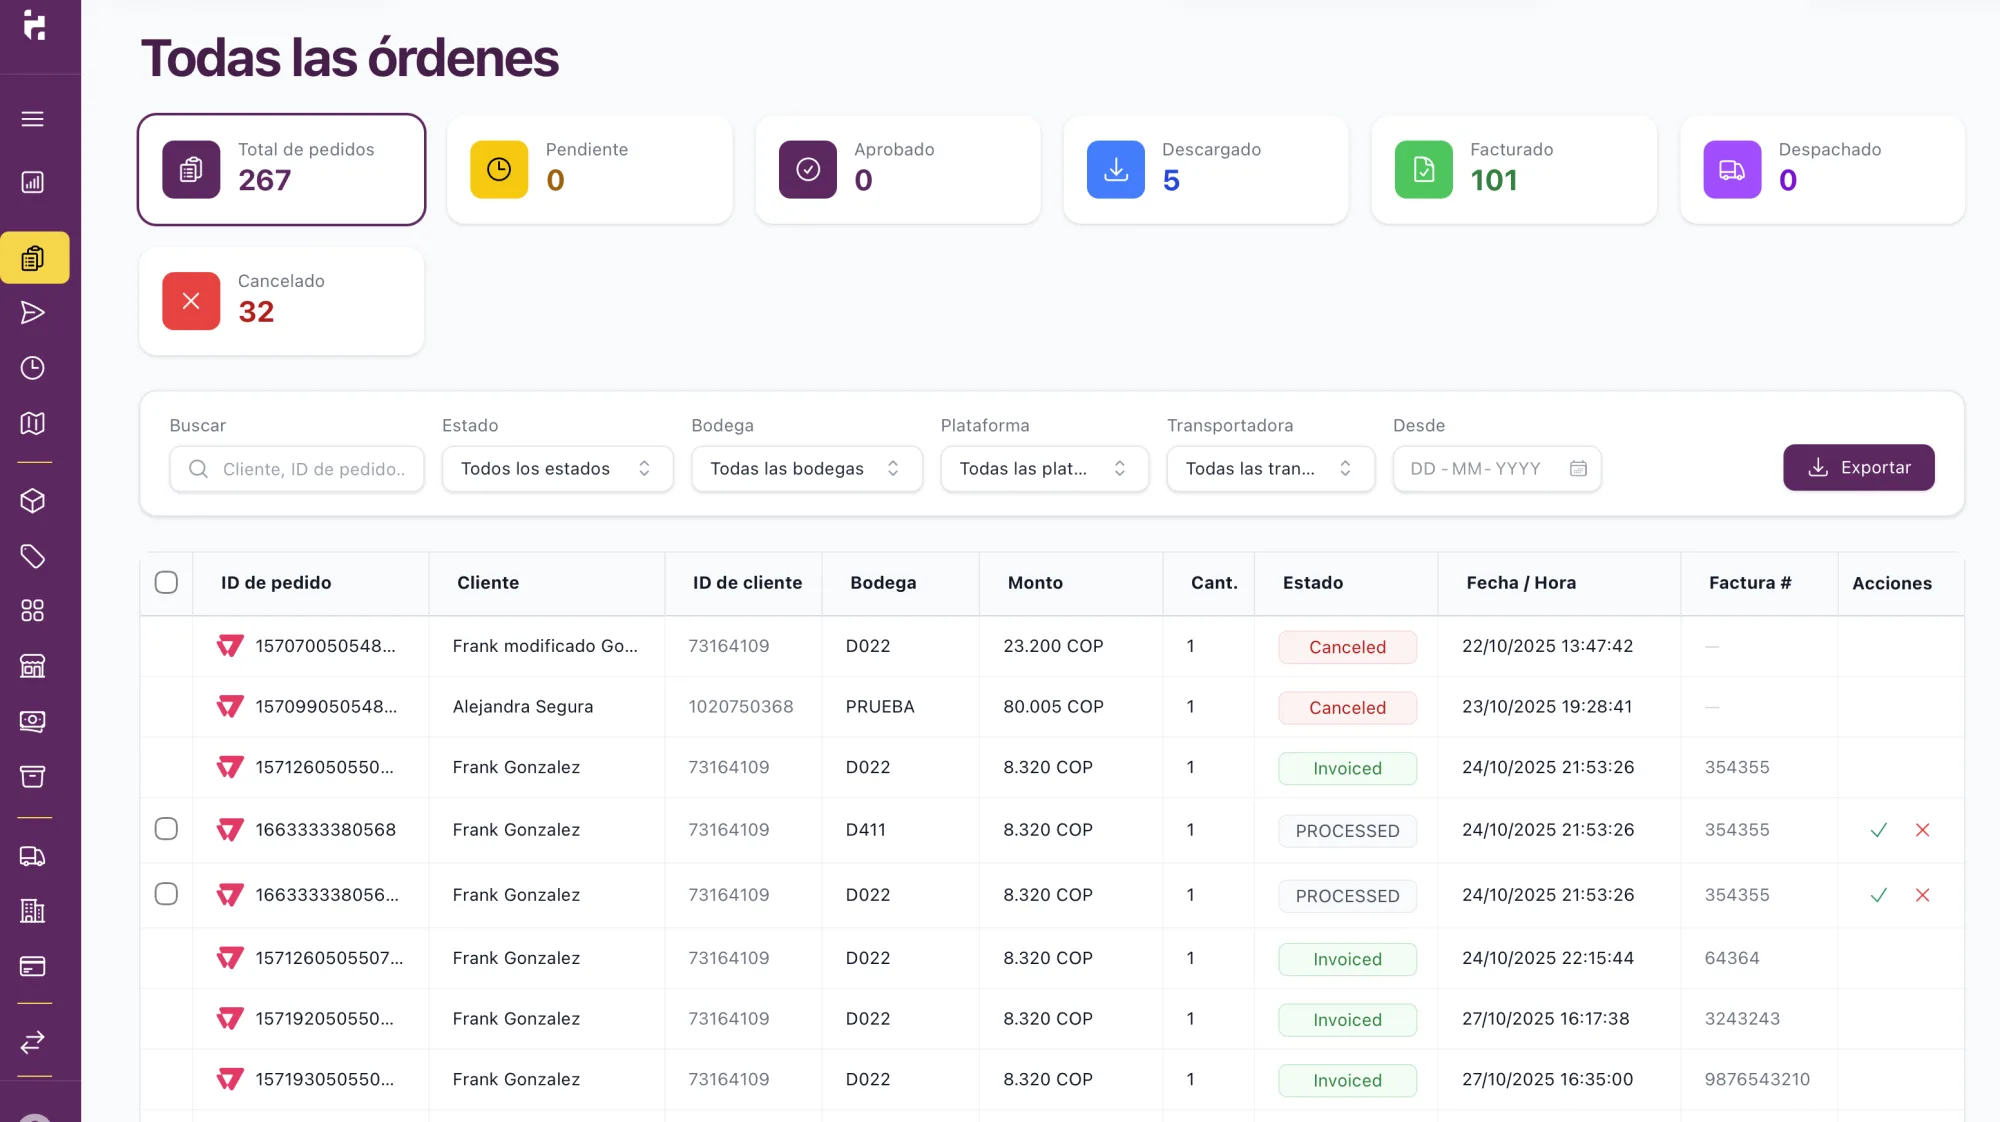Image resolution: width=2000 pixels, height=1122 pixels.
Task: Open the credit card sidebar icon
Action: [33, 966]
